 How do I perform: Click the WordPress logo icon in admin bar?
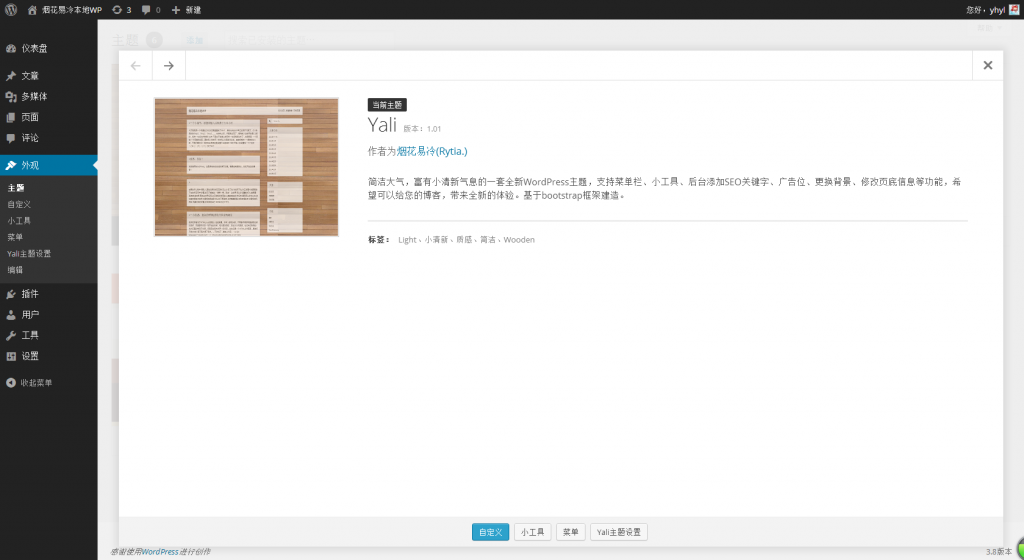[x=11, y=10]
